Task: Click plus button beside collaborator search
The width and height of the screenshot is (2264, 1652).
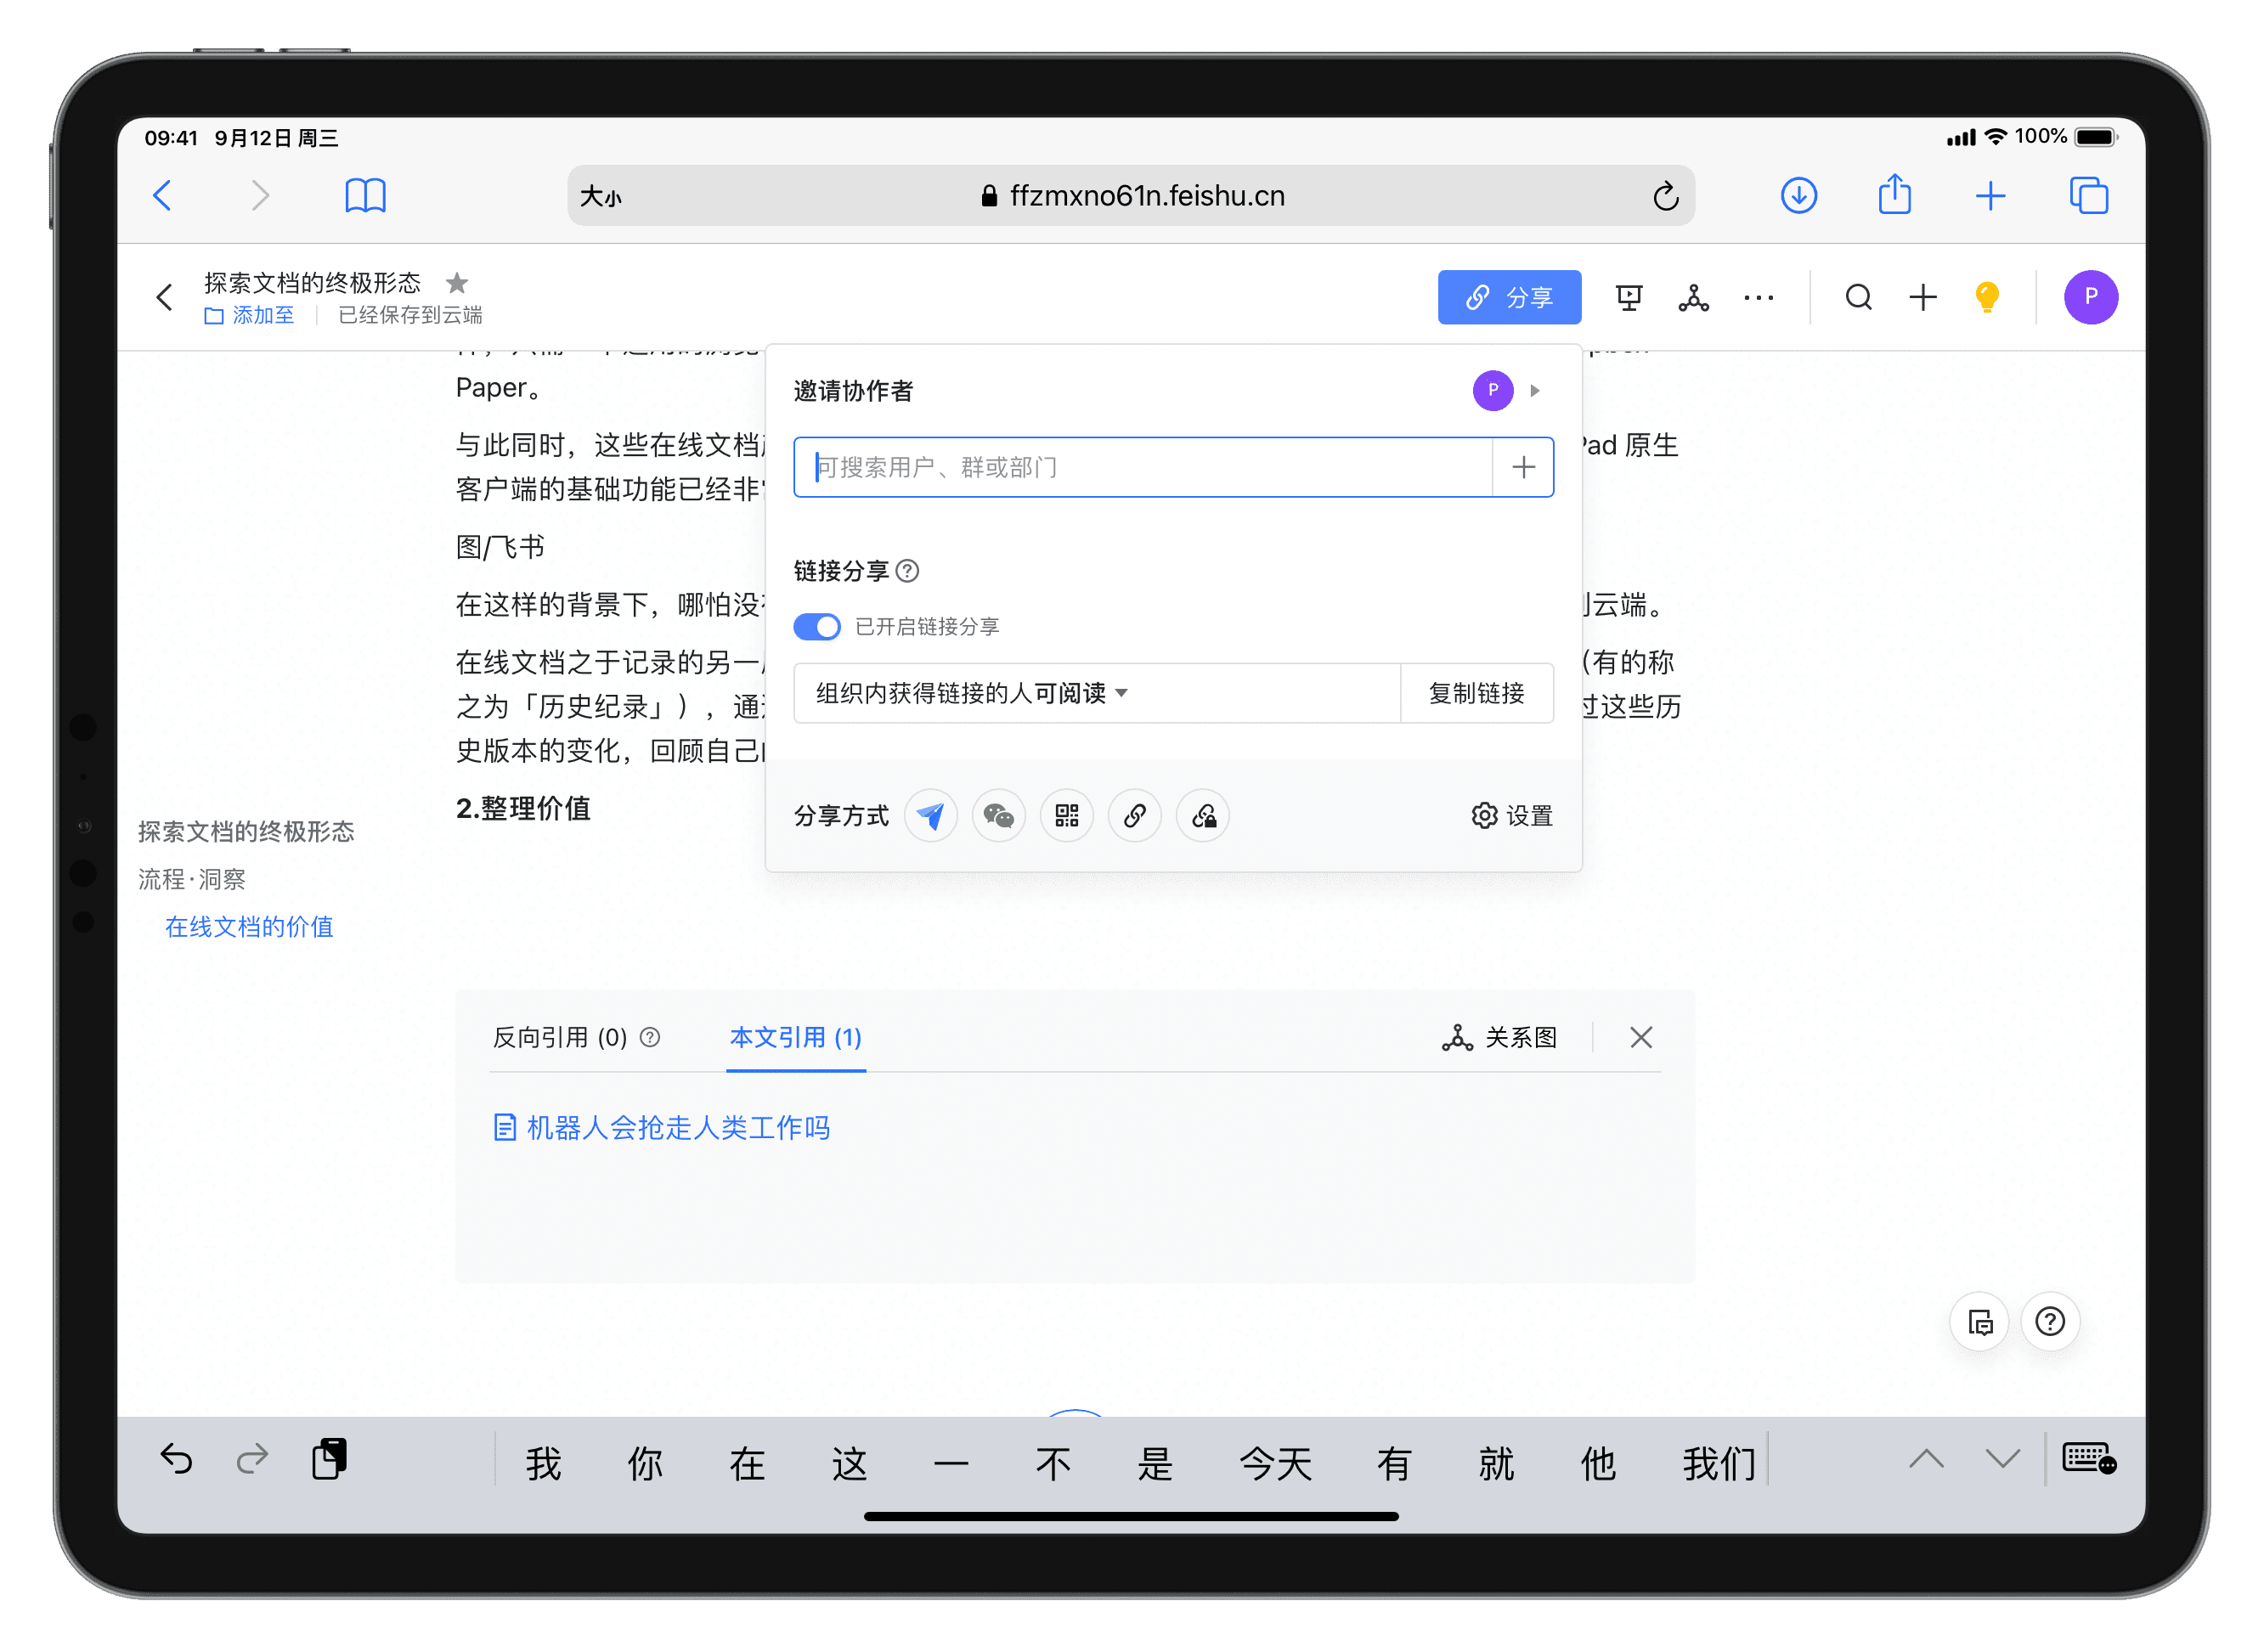Action: (x=1523, y=467)
